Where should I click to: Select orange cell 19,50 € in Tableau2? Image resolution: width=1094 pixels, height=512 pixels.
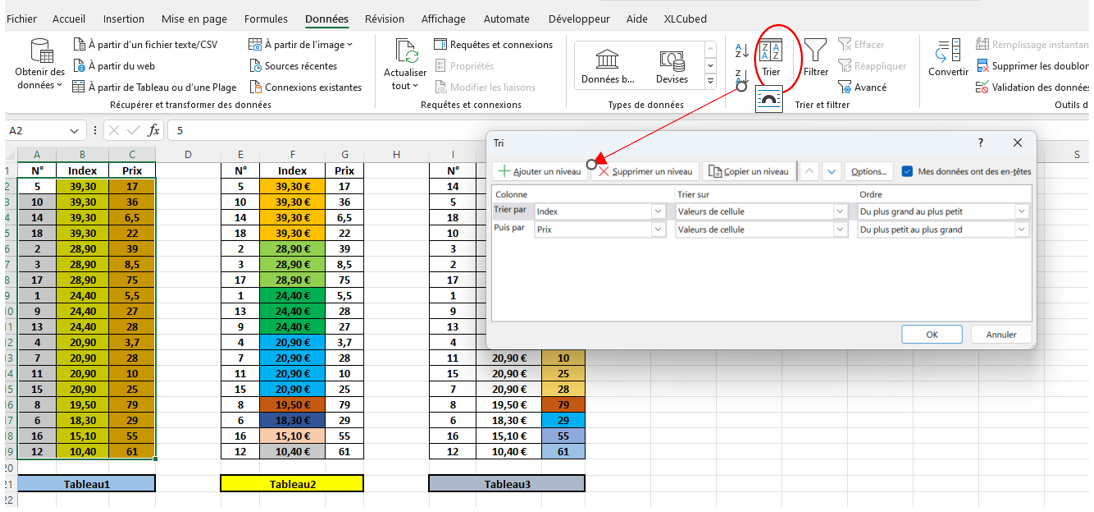pos(292,404)
